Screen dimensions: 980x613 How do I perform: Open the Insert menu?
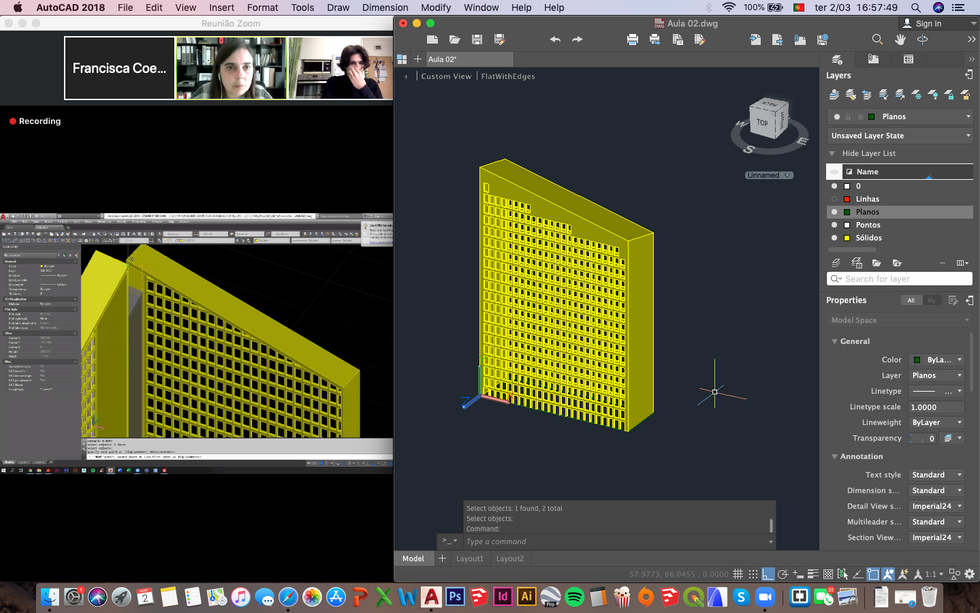(221, 7)
